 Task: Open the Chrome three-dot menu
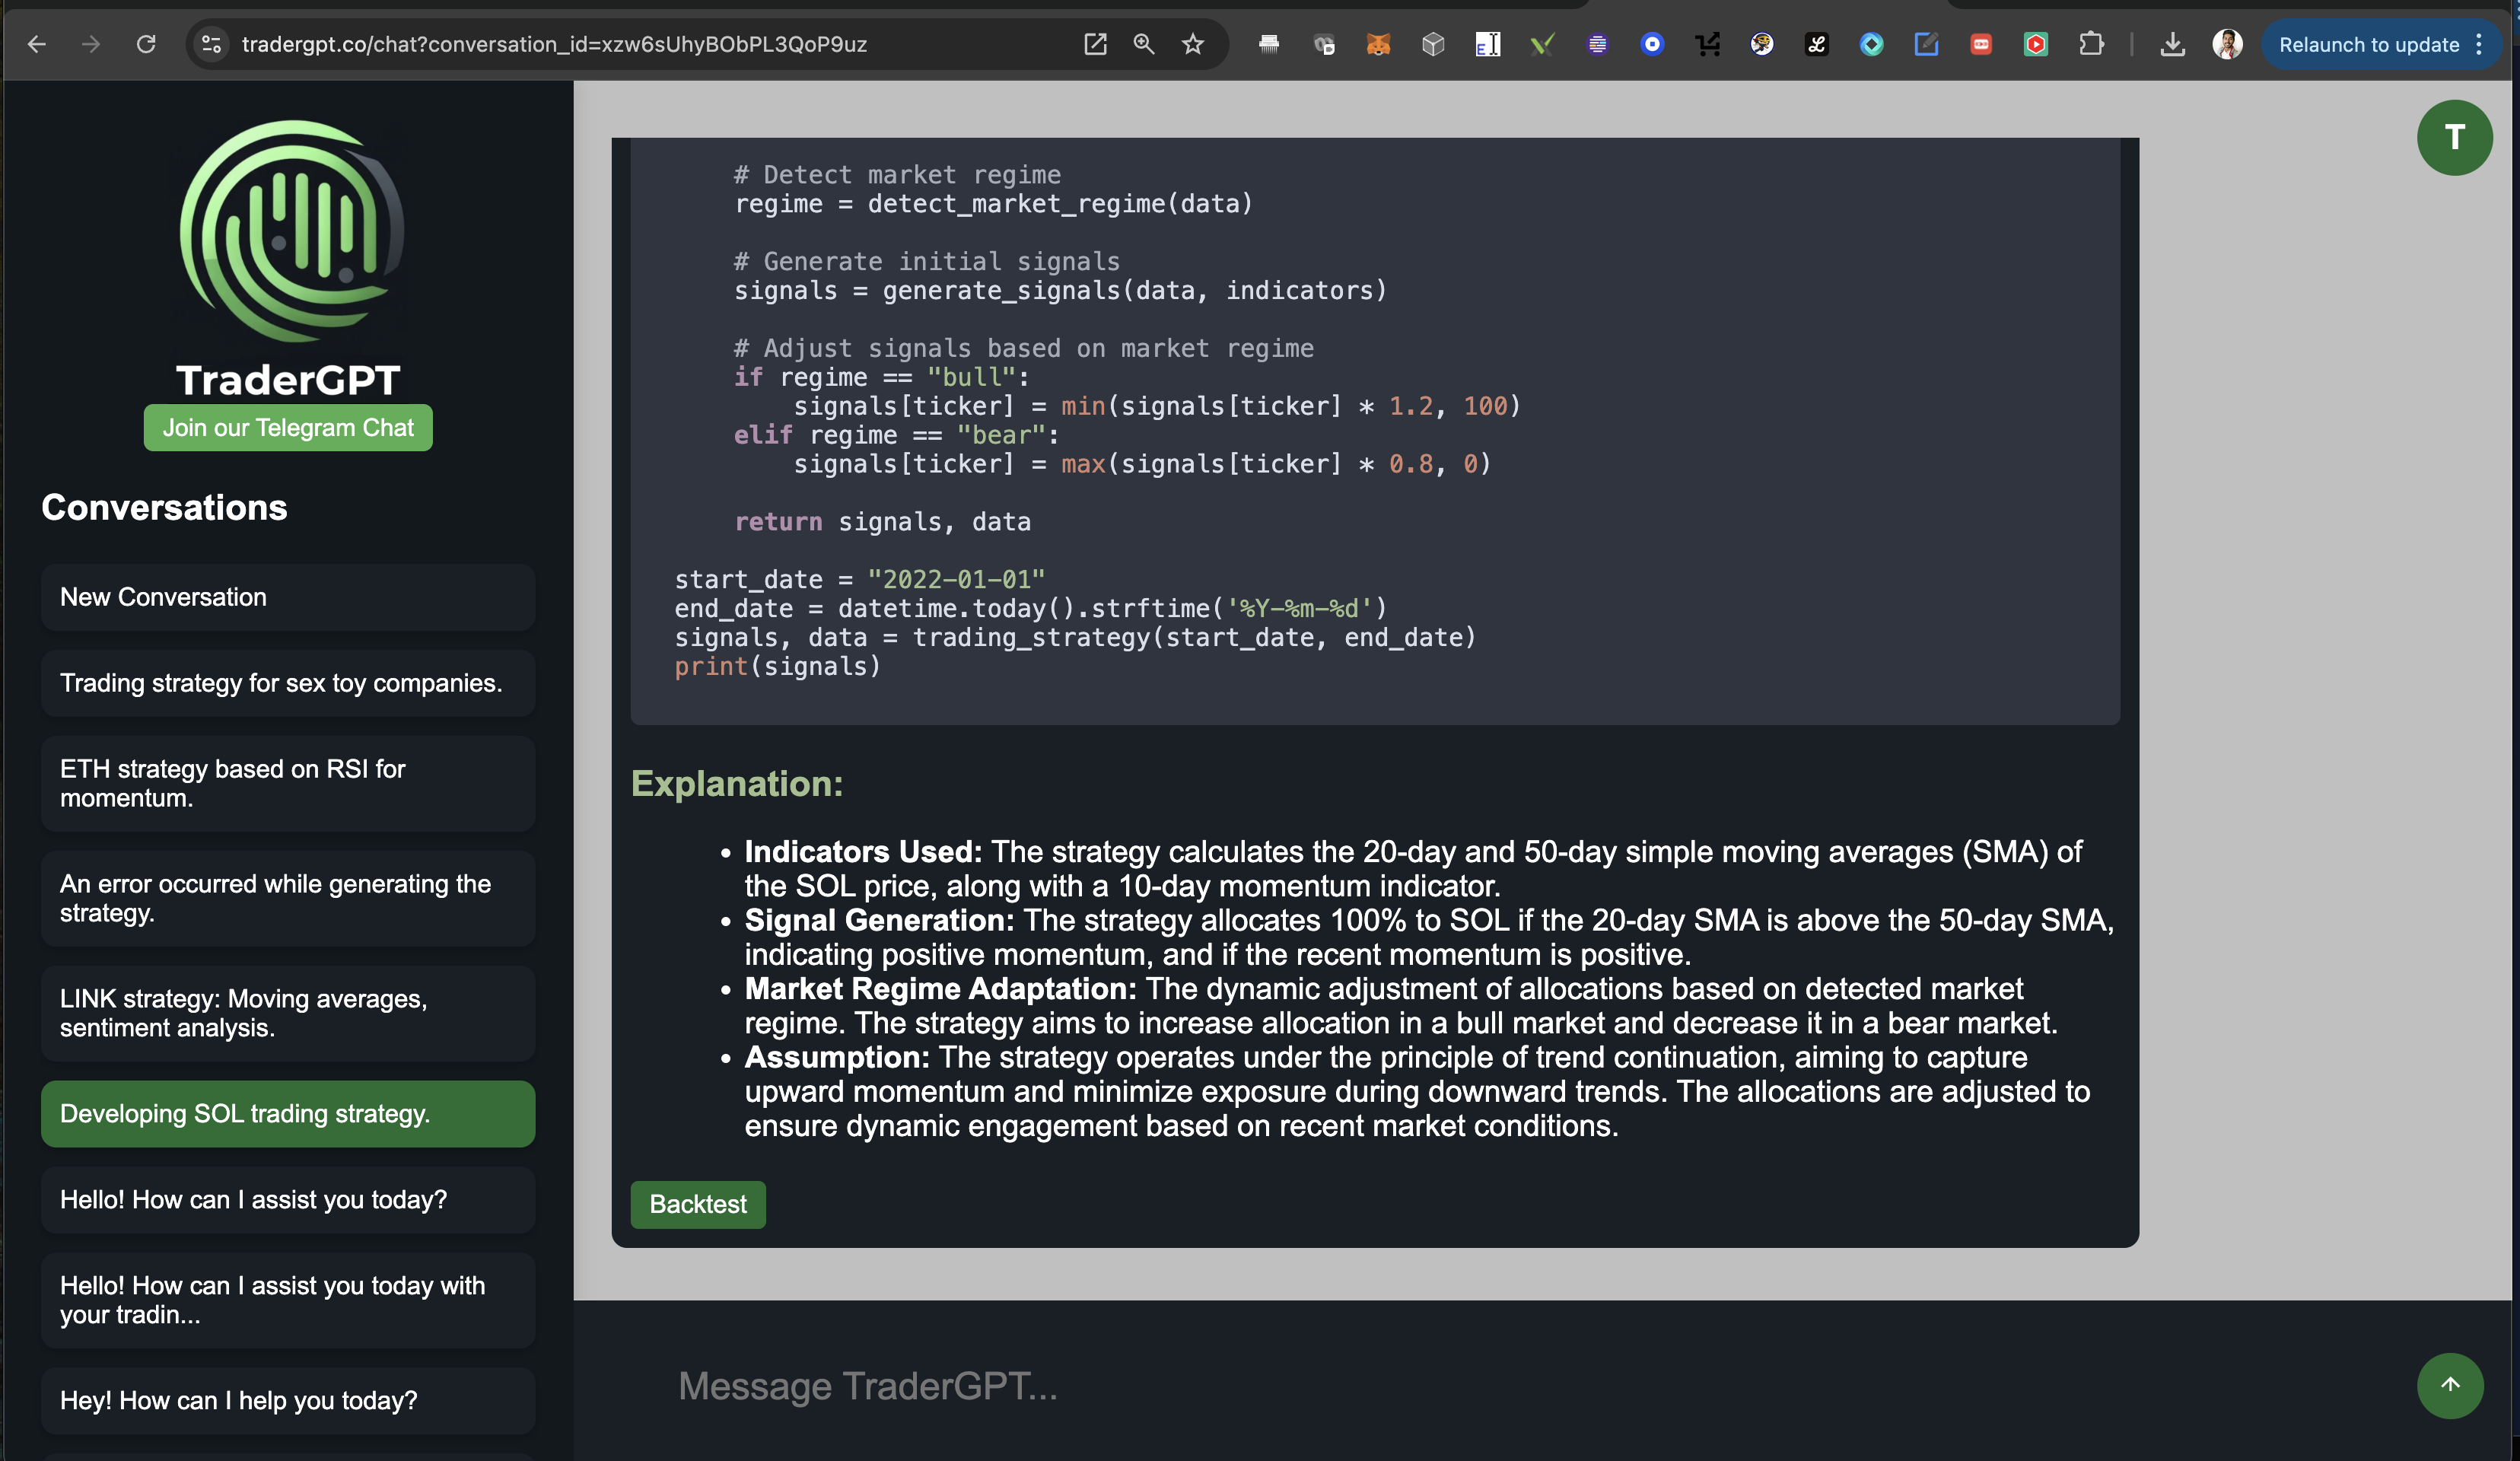pyautogui.click(x=2479, y=44)
